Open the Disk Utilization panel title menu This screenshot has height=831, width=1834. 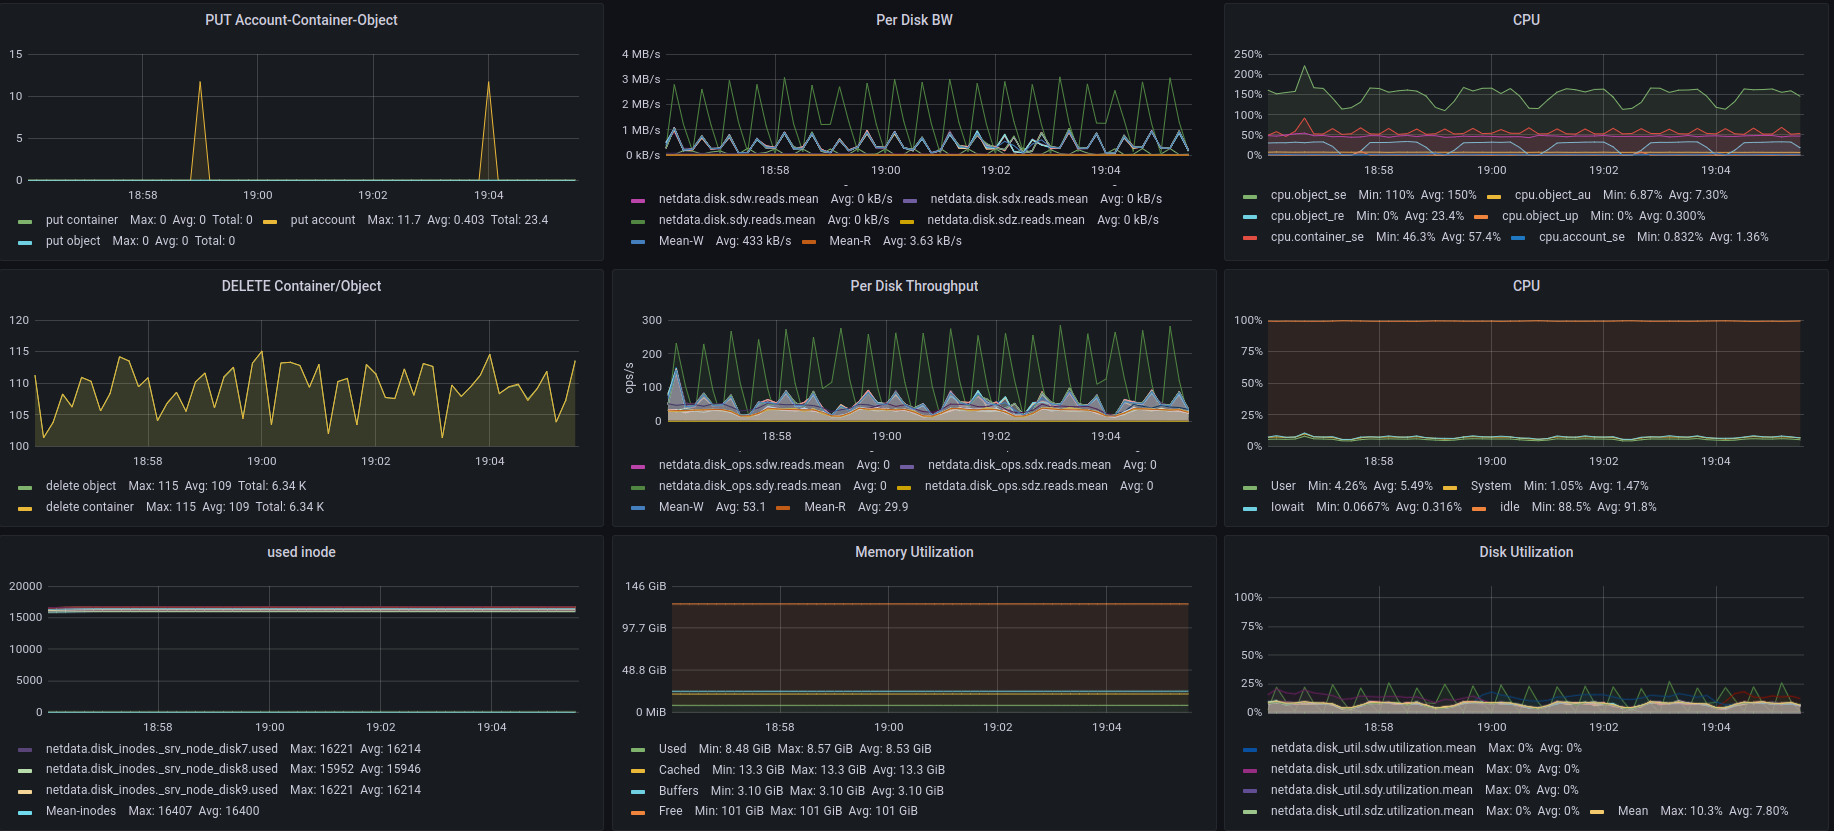1526,552
